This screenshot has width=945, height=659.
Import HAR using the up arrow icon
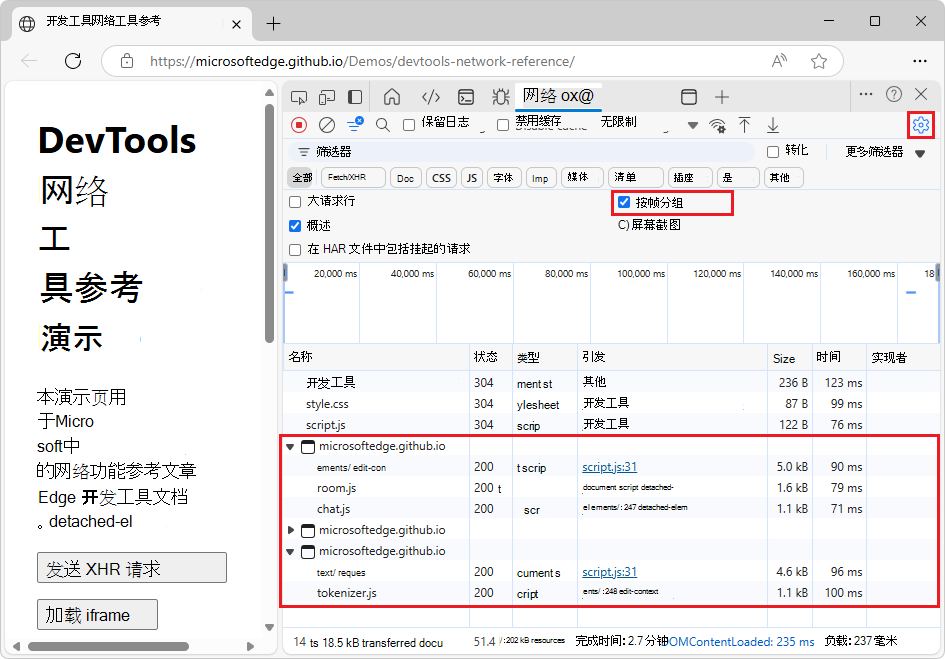(x=744, y=125)
